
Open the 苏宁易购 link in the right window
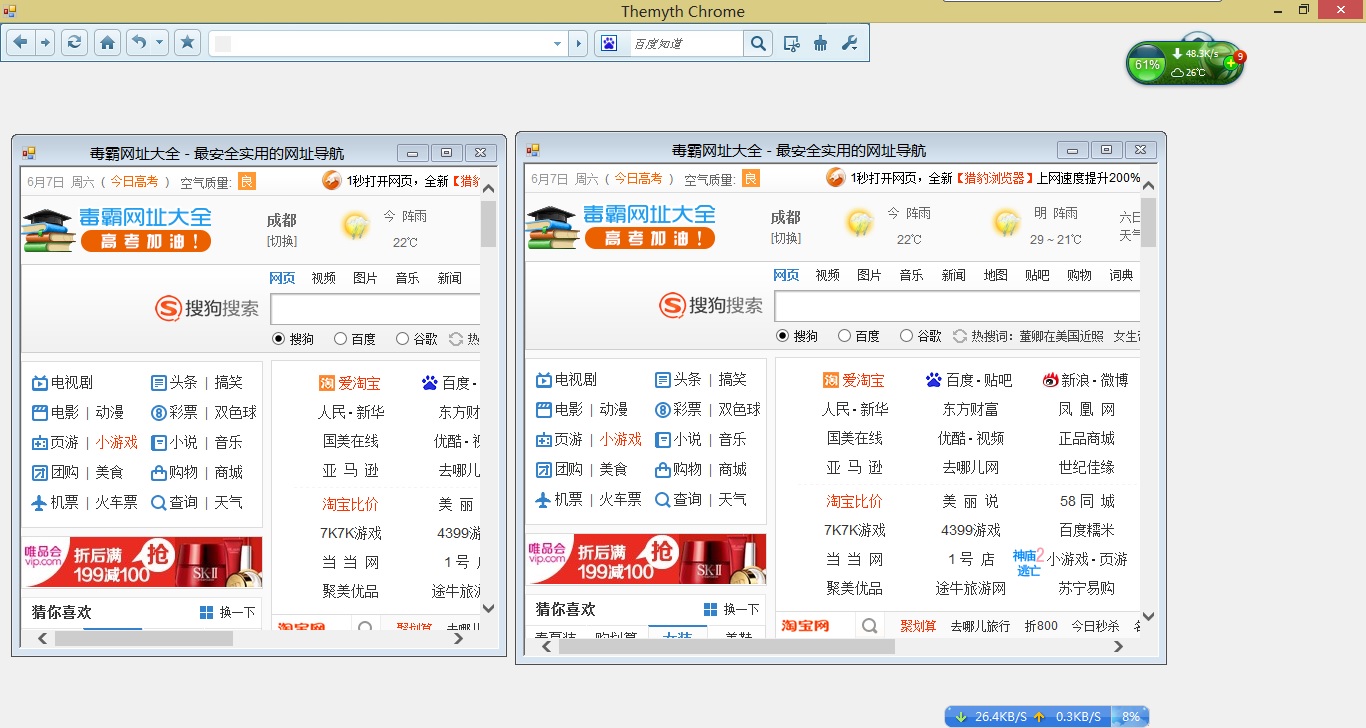pyautogui.click(x=1086, y=588)
